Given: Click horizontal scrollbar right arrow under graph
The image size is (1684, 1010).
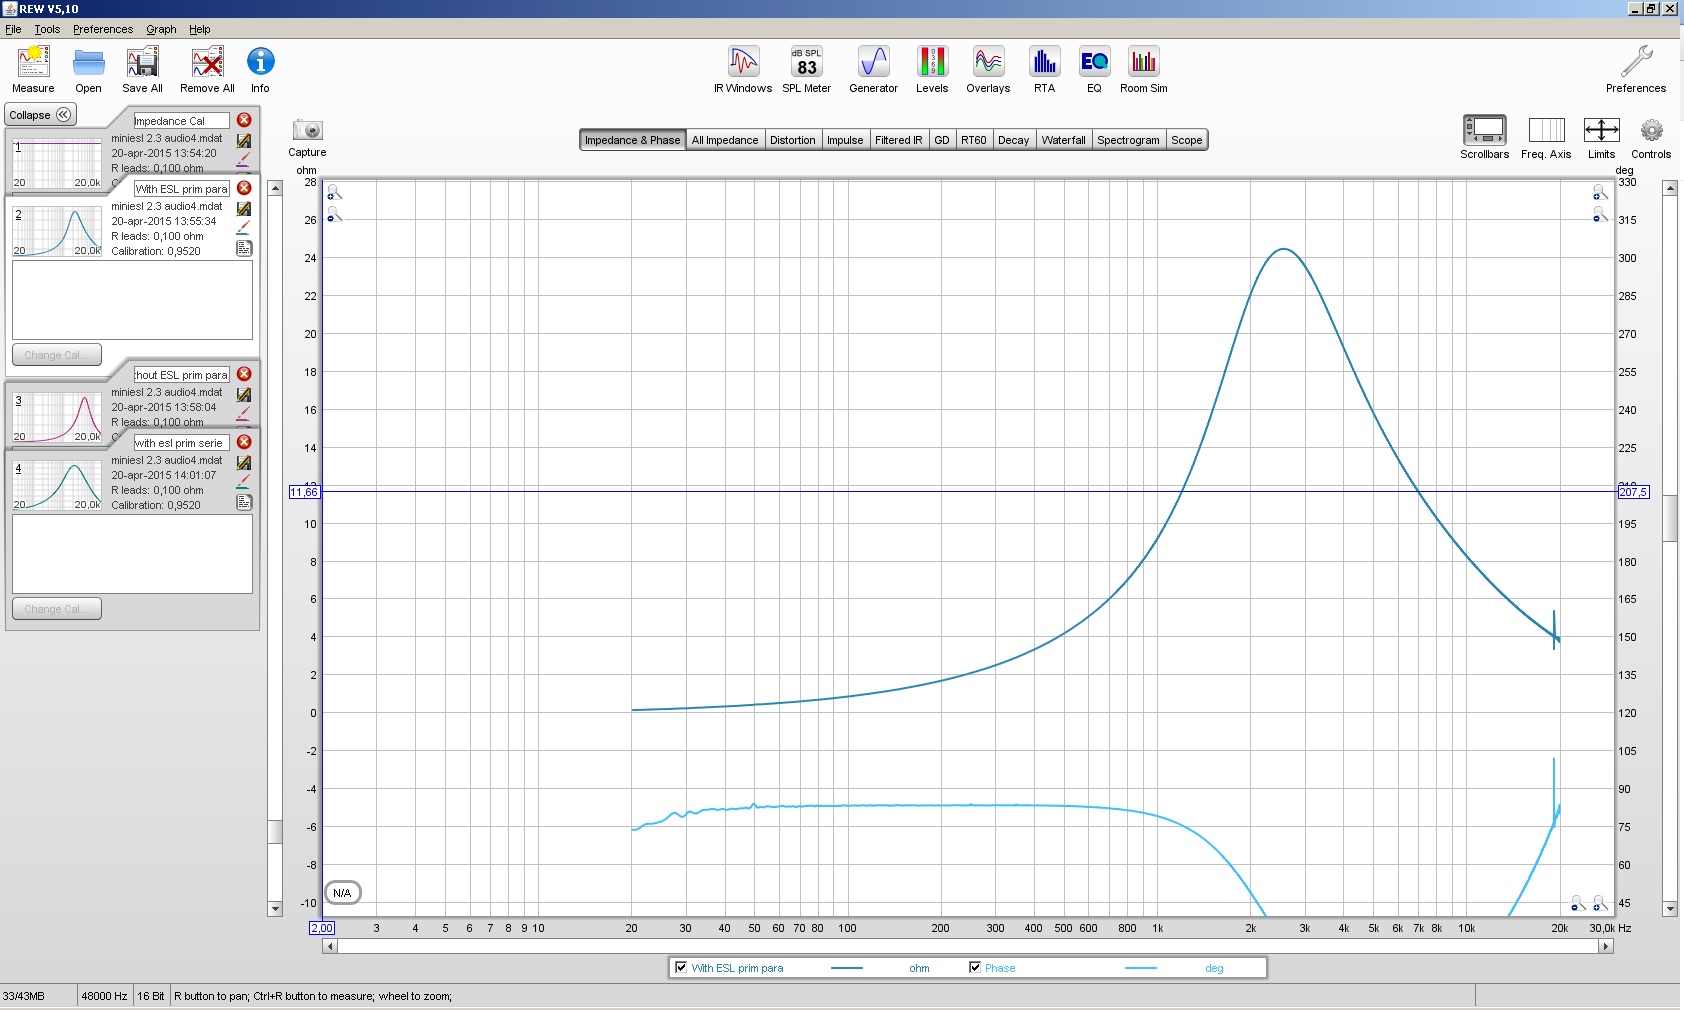Looking at the screenshot, I should (x=1606, y=946).
